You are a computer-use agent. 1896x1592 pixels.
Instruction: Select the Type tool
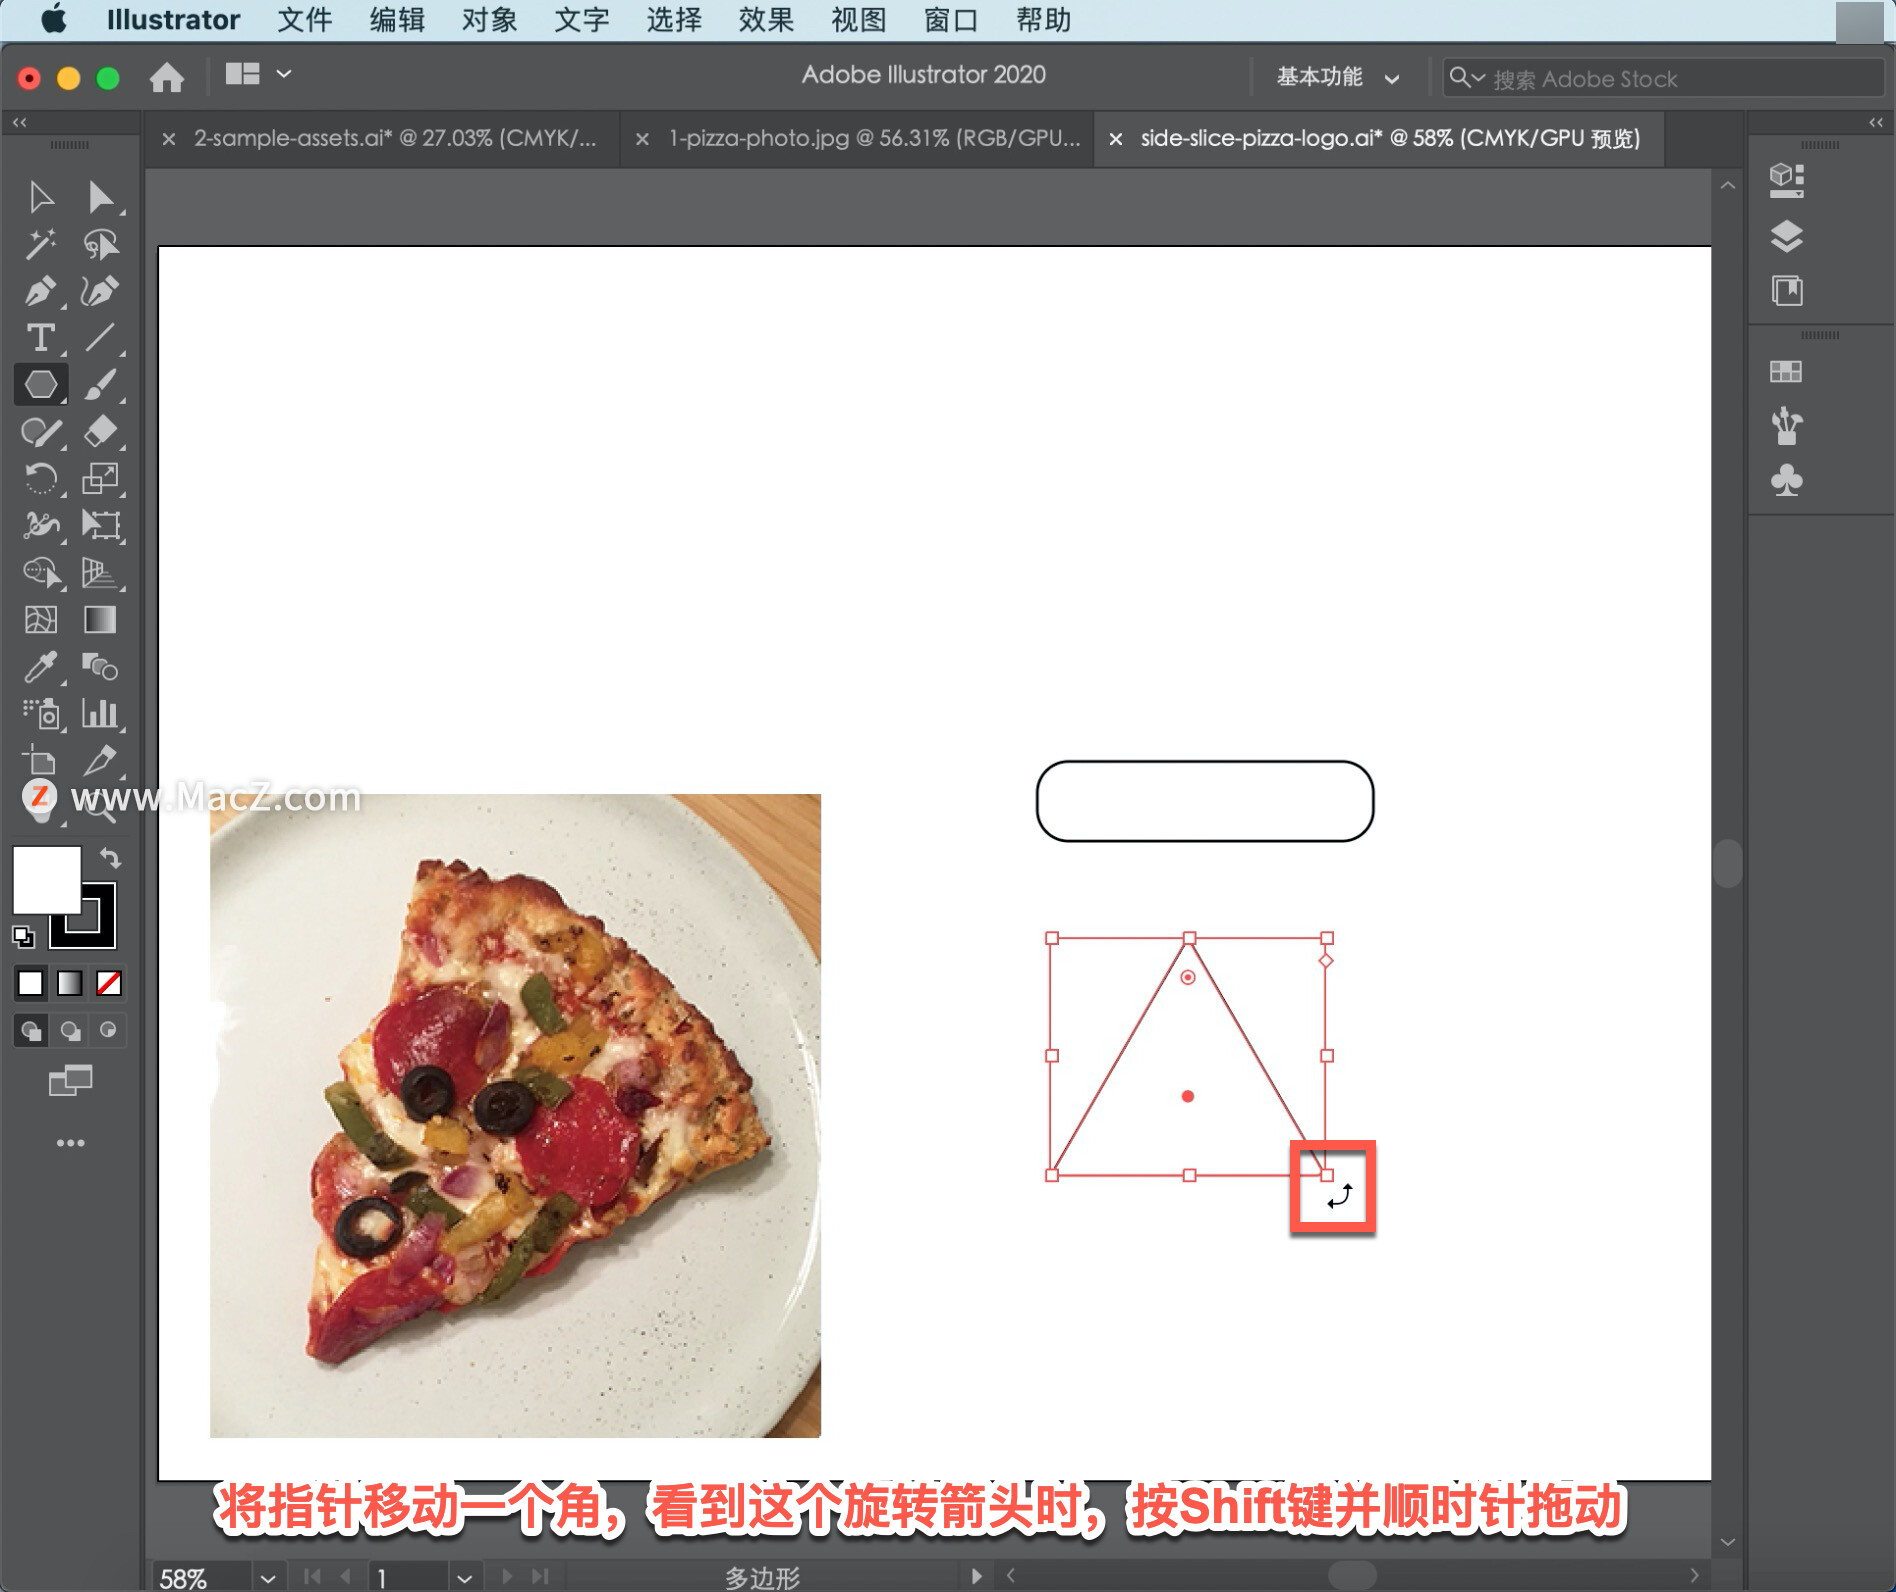pos(41,338)
